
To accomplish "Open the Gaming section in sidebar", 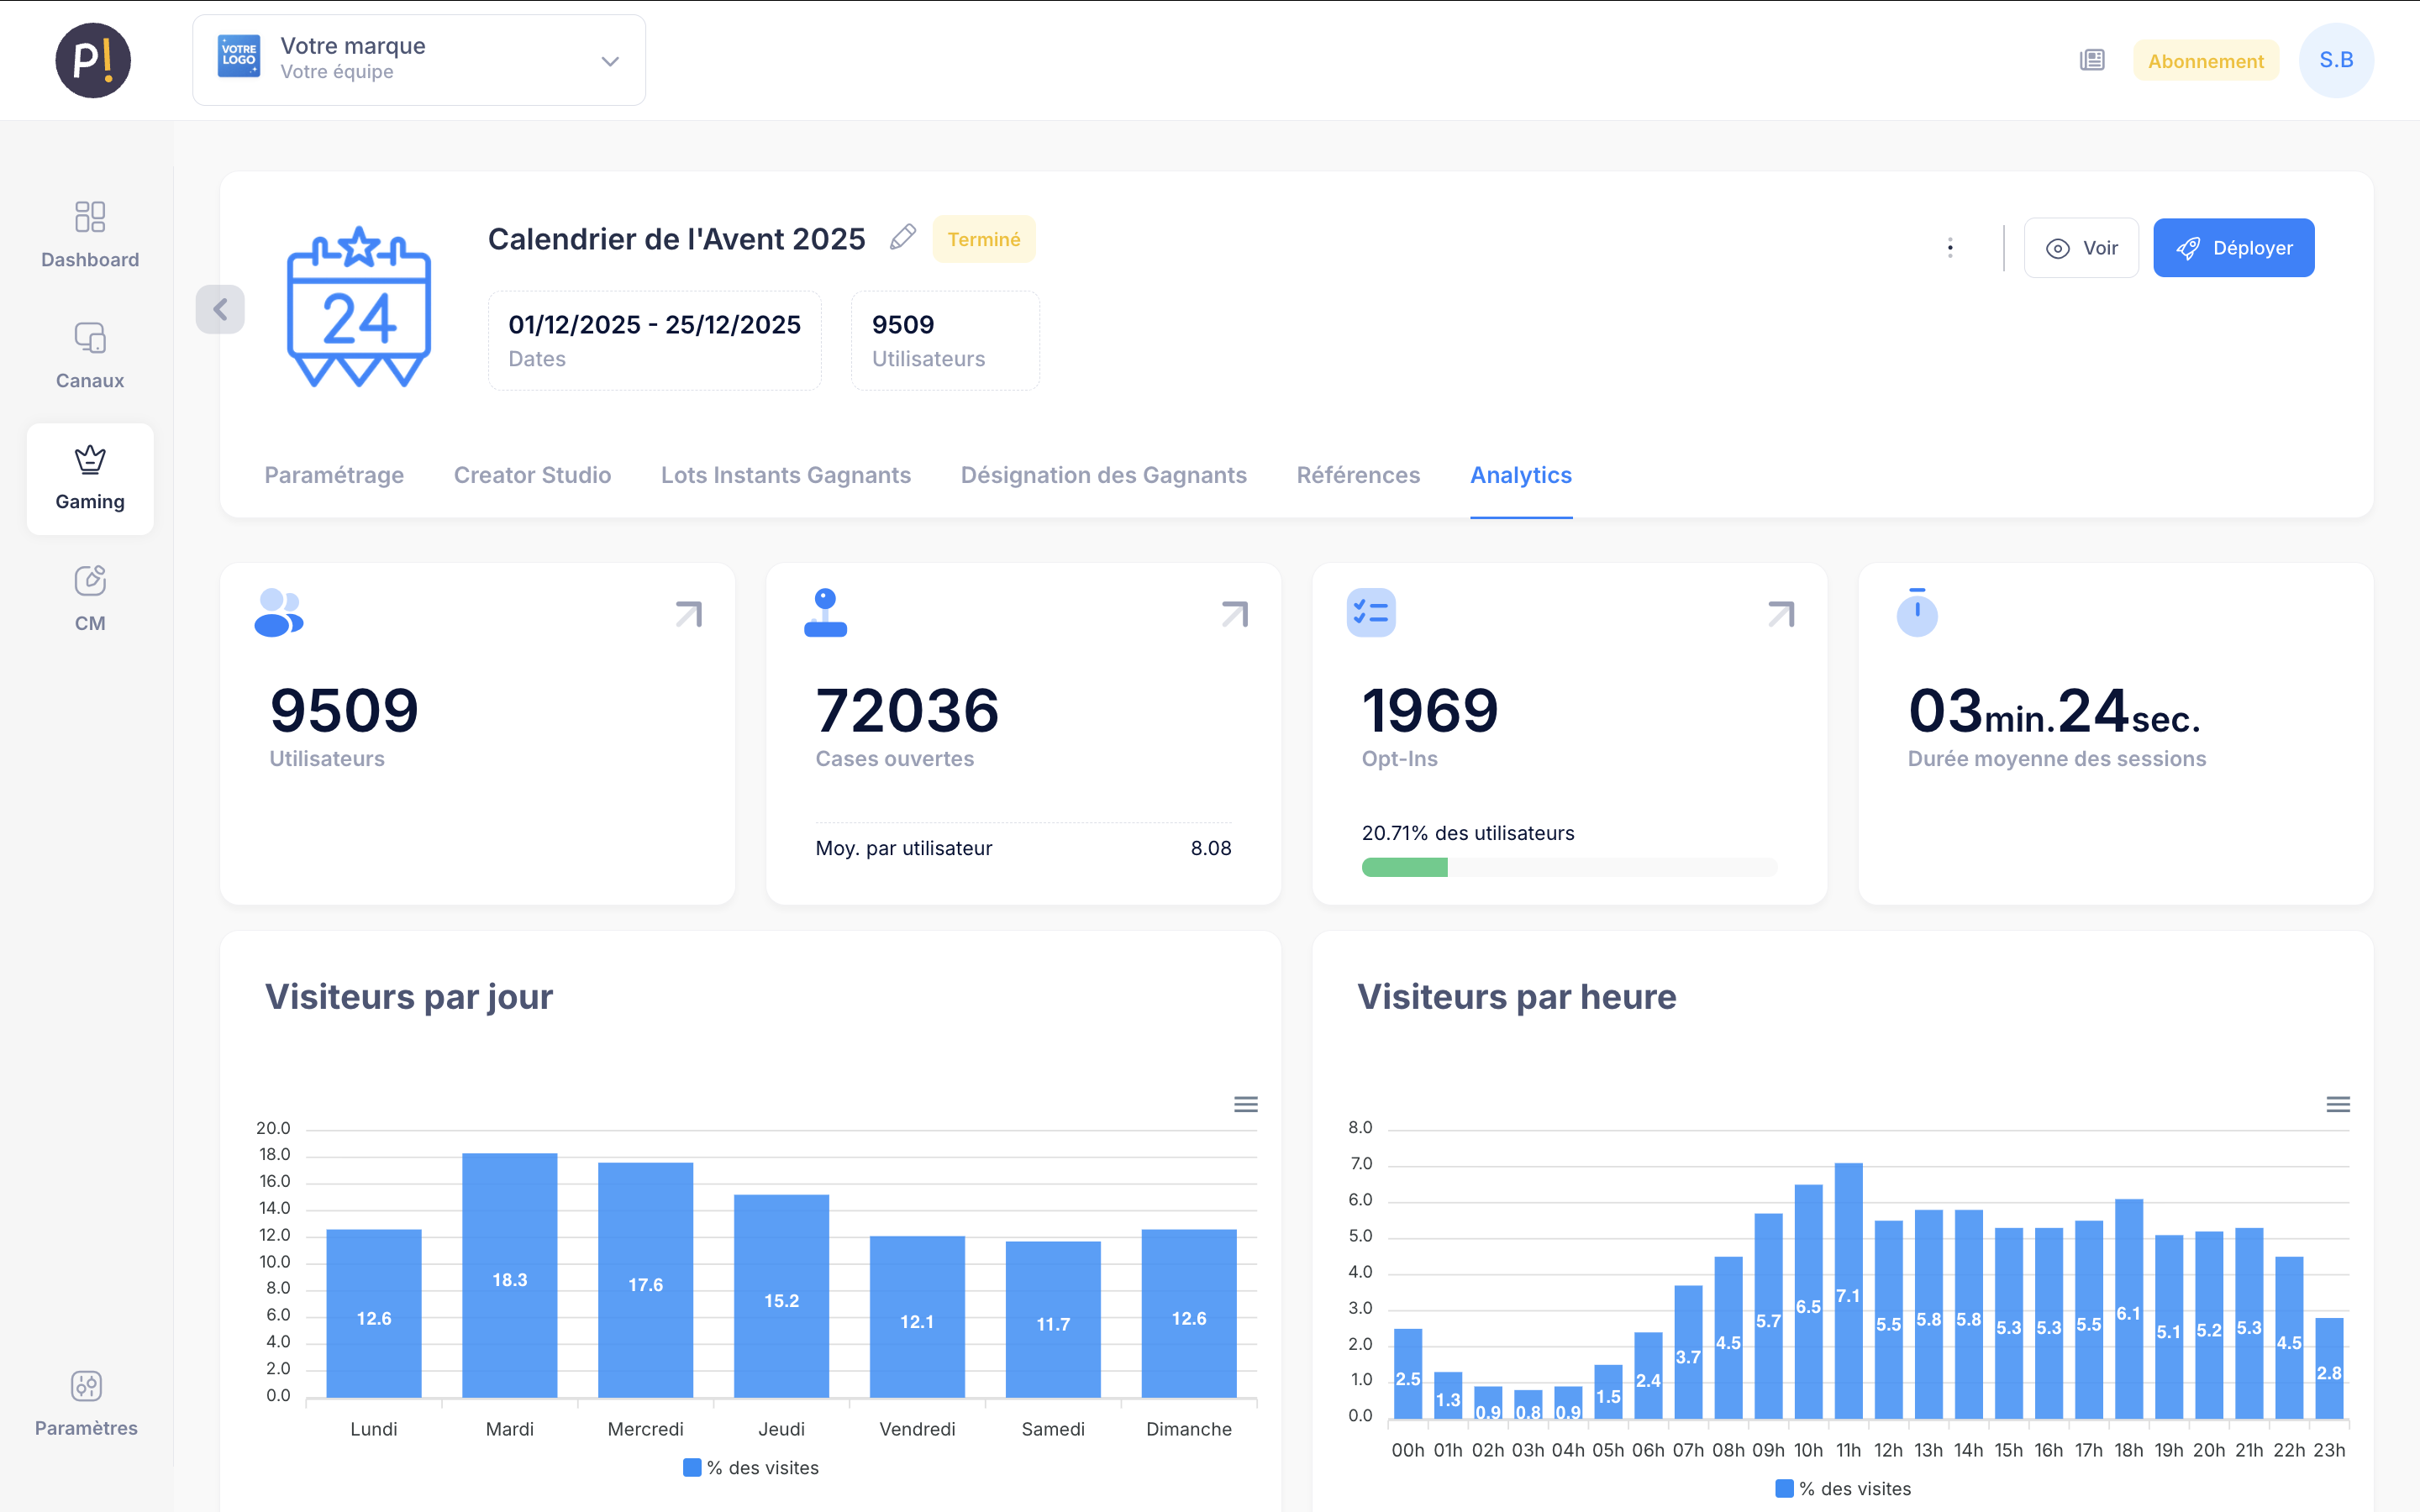I will [89, 478].
